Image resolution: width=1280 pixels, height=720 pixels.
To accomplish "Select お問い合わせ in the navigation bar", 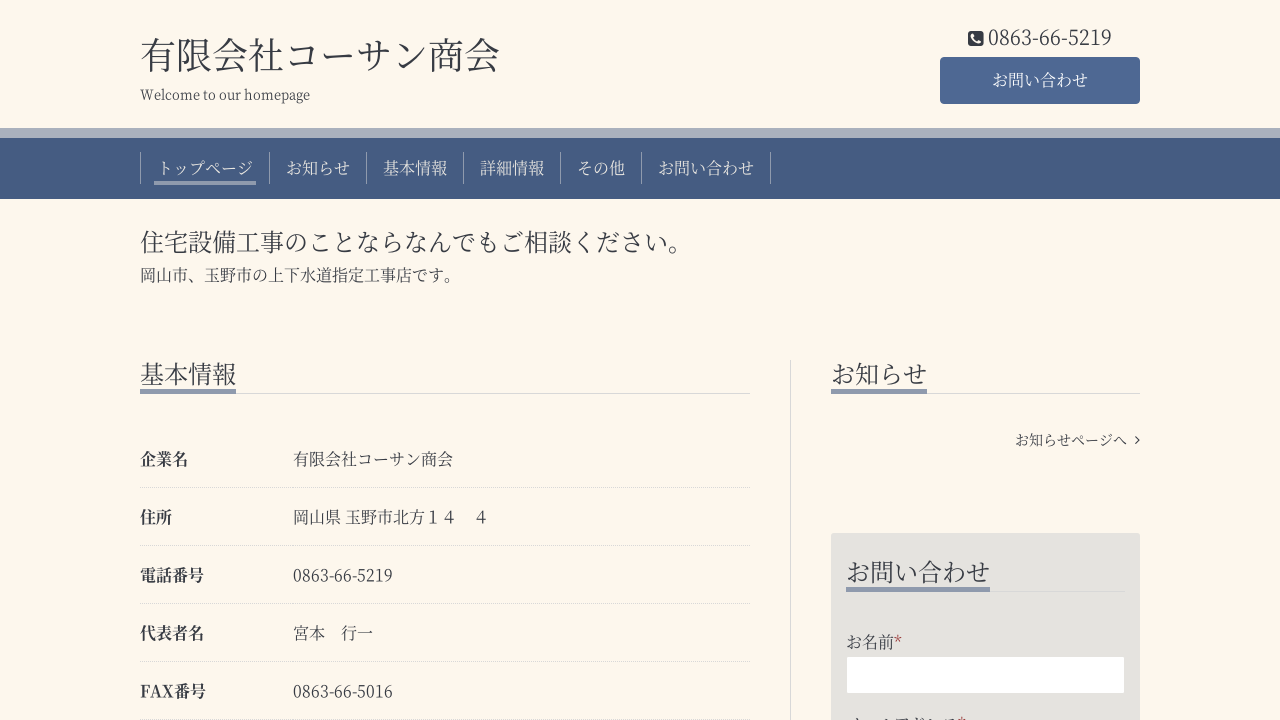I will click(706, 168).
